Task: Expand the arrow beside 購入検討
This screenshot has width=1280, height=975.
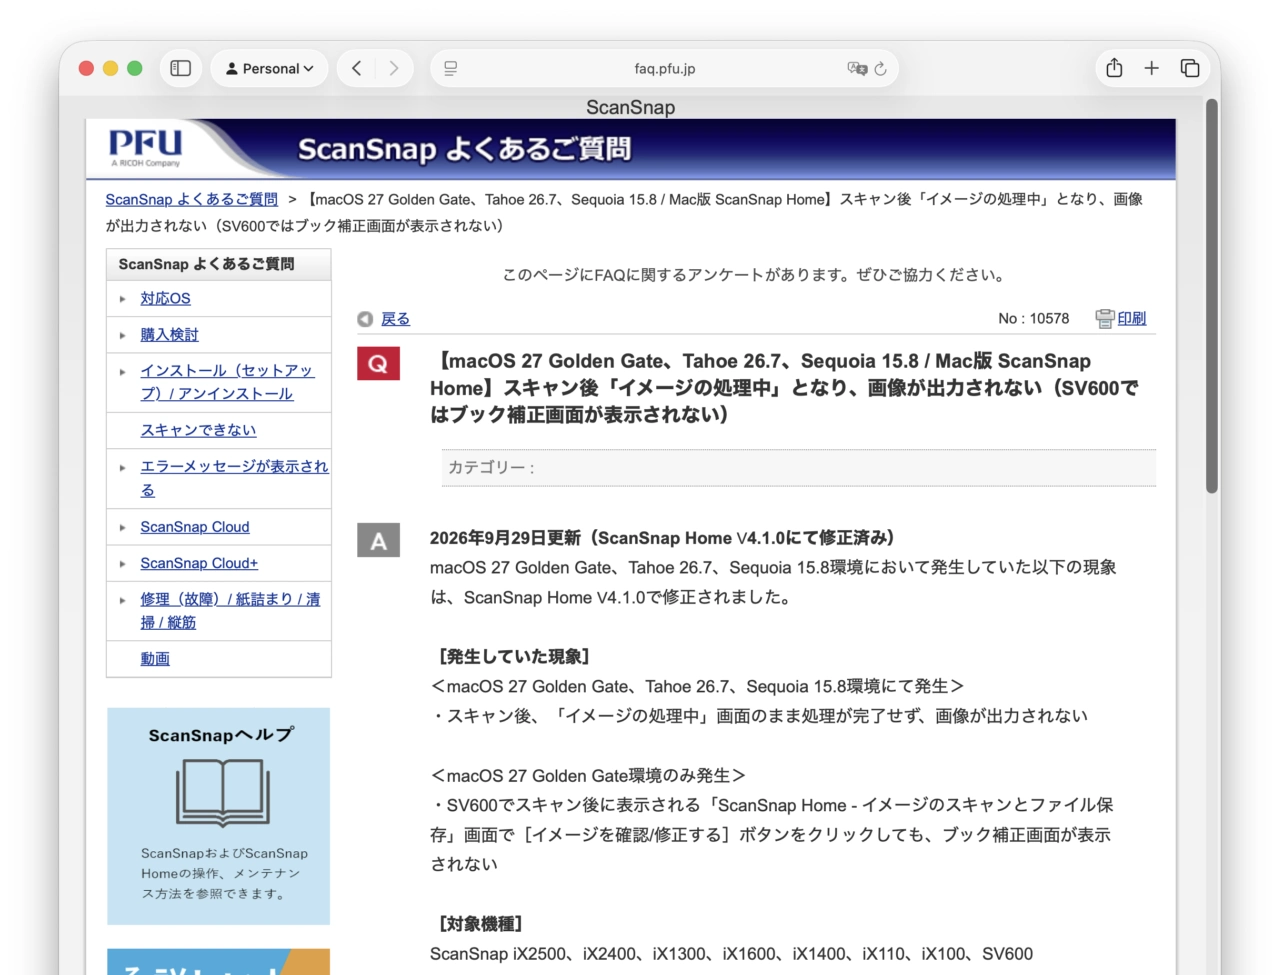Action: 122,335
